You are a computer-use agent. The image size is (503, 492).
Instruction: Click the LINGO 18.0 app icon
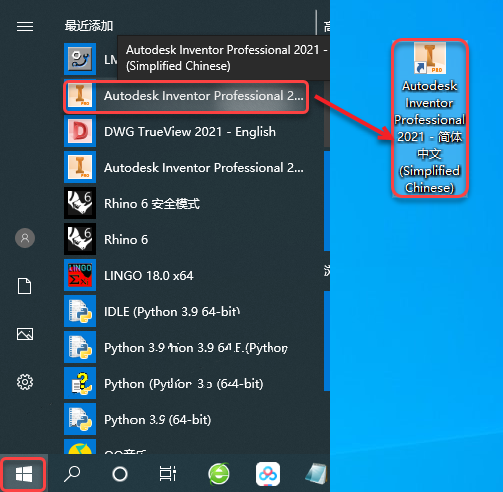click(80, 275)
